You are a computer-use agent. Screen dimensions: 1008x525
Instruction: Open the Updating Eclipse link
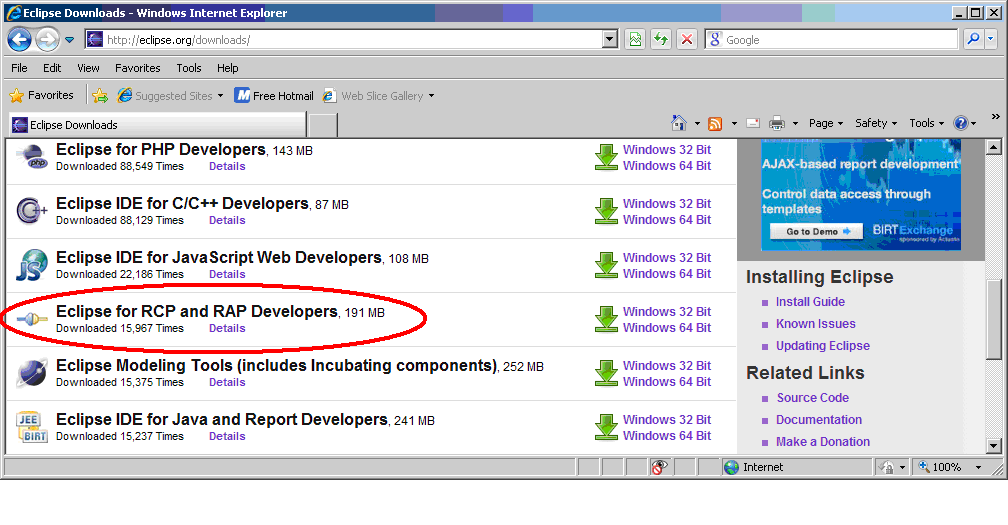(x=822, y=346)
